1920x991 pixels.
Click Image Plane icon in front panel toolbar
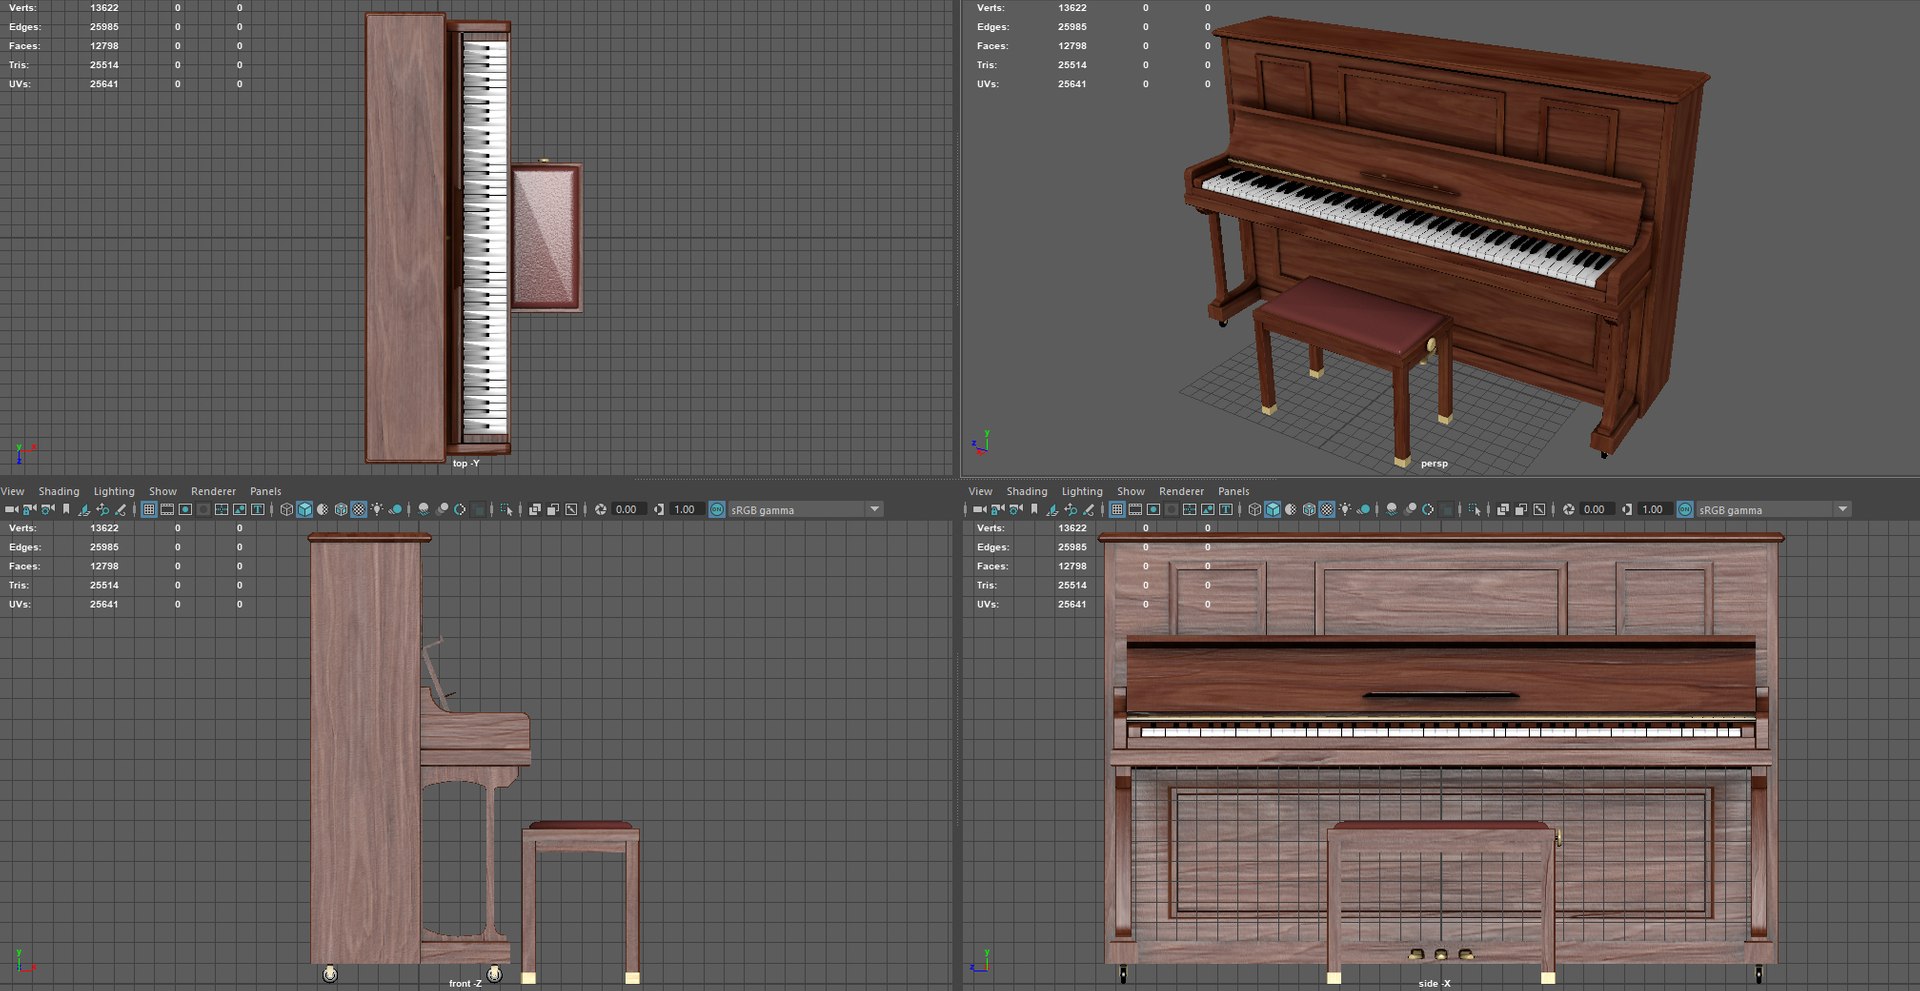point(84,509)
